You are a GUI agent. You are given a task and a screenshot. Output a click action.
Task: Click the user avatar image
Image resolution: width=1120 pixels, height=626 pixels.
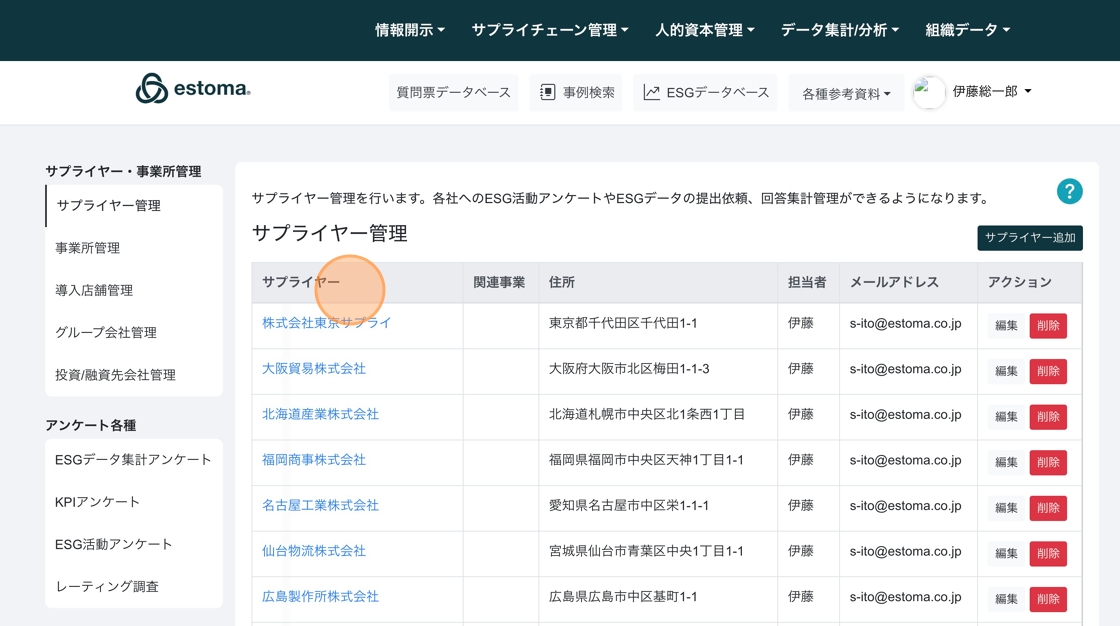(x=929, y=92)
